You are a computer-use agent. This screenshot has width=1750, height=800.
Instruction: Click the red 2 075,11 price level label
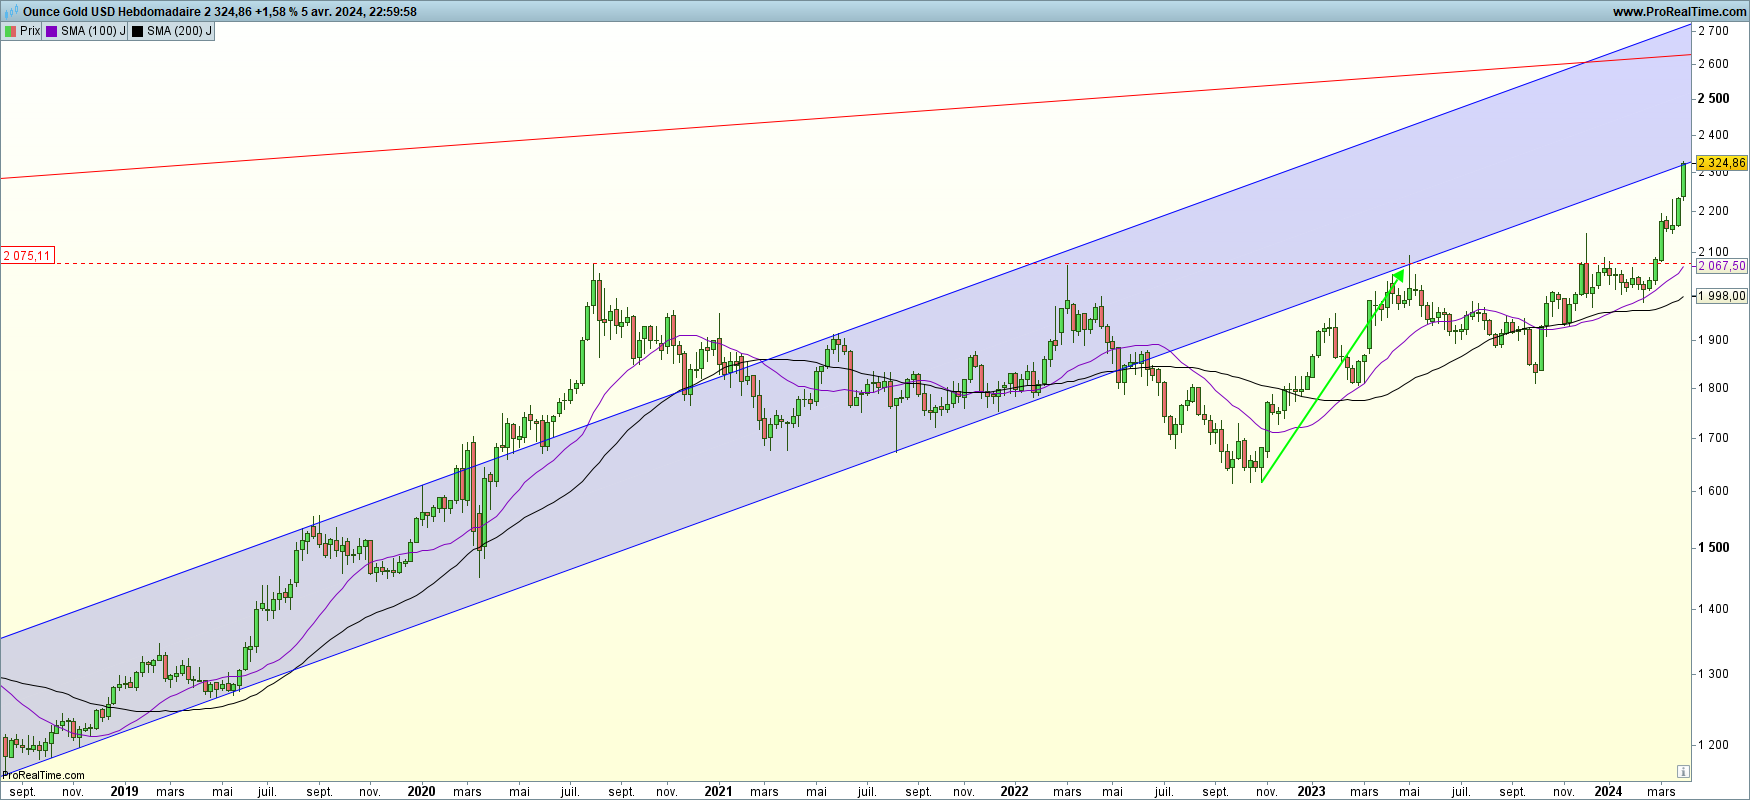coord(27,256)
